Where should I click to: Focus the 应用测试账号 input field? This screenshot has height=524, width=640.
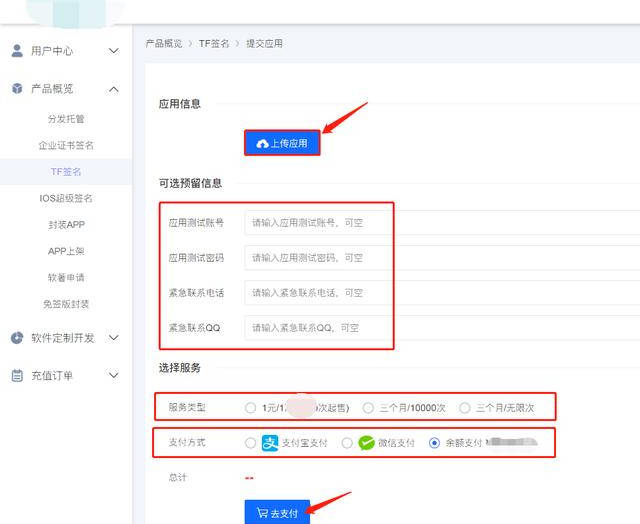tap(318, 223)
